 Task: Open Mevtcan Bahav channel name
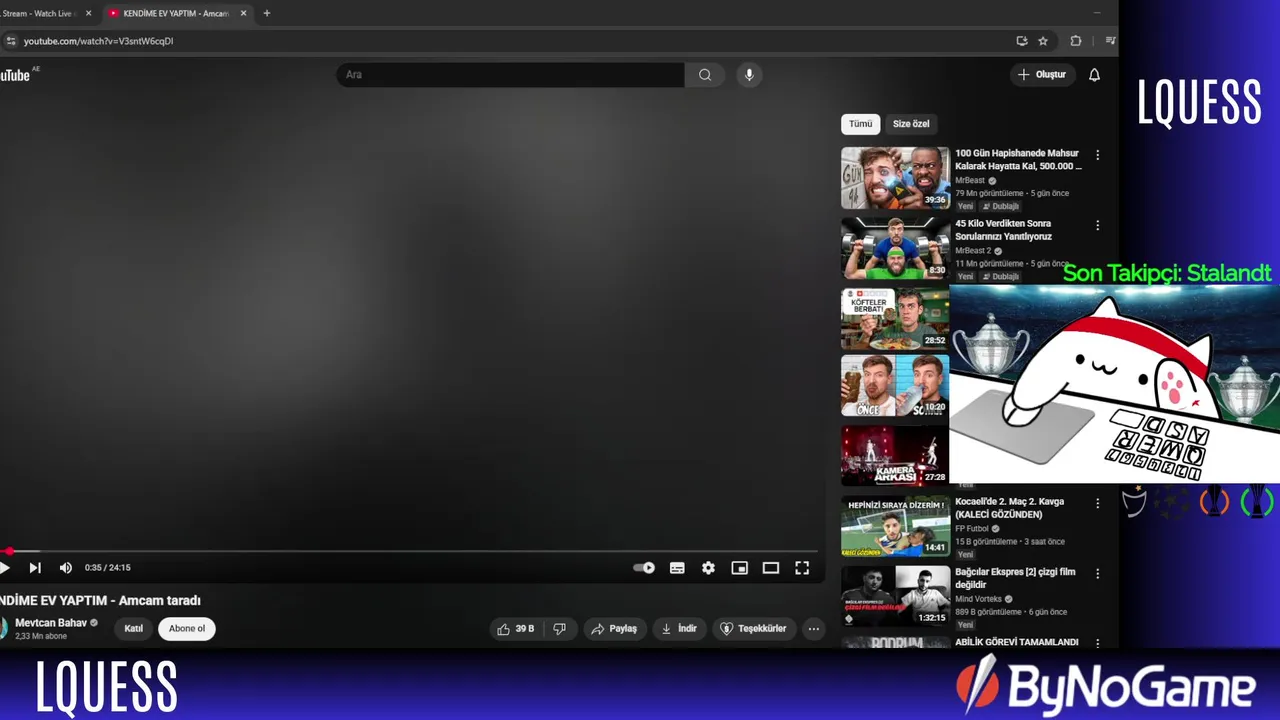(x=51, y=623)
